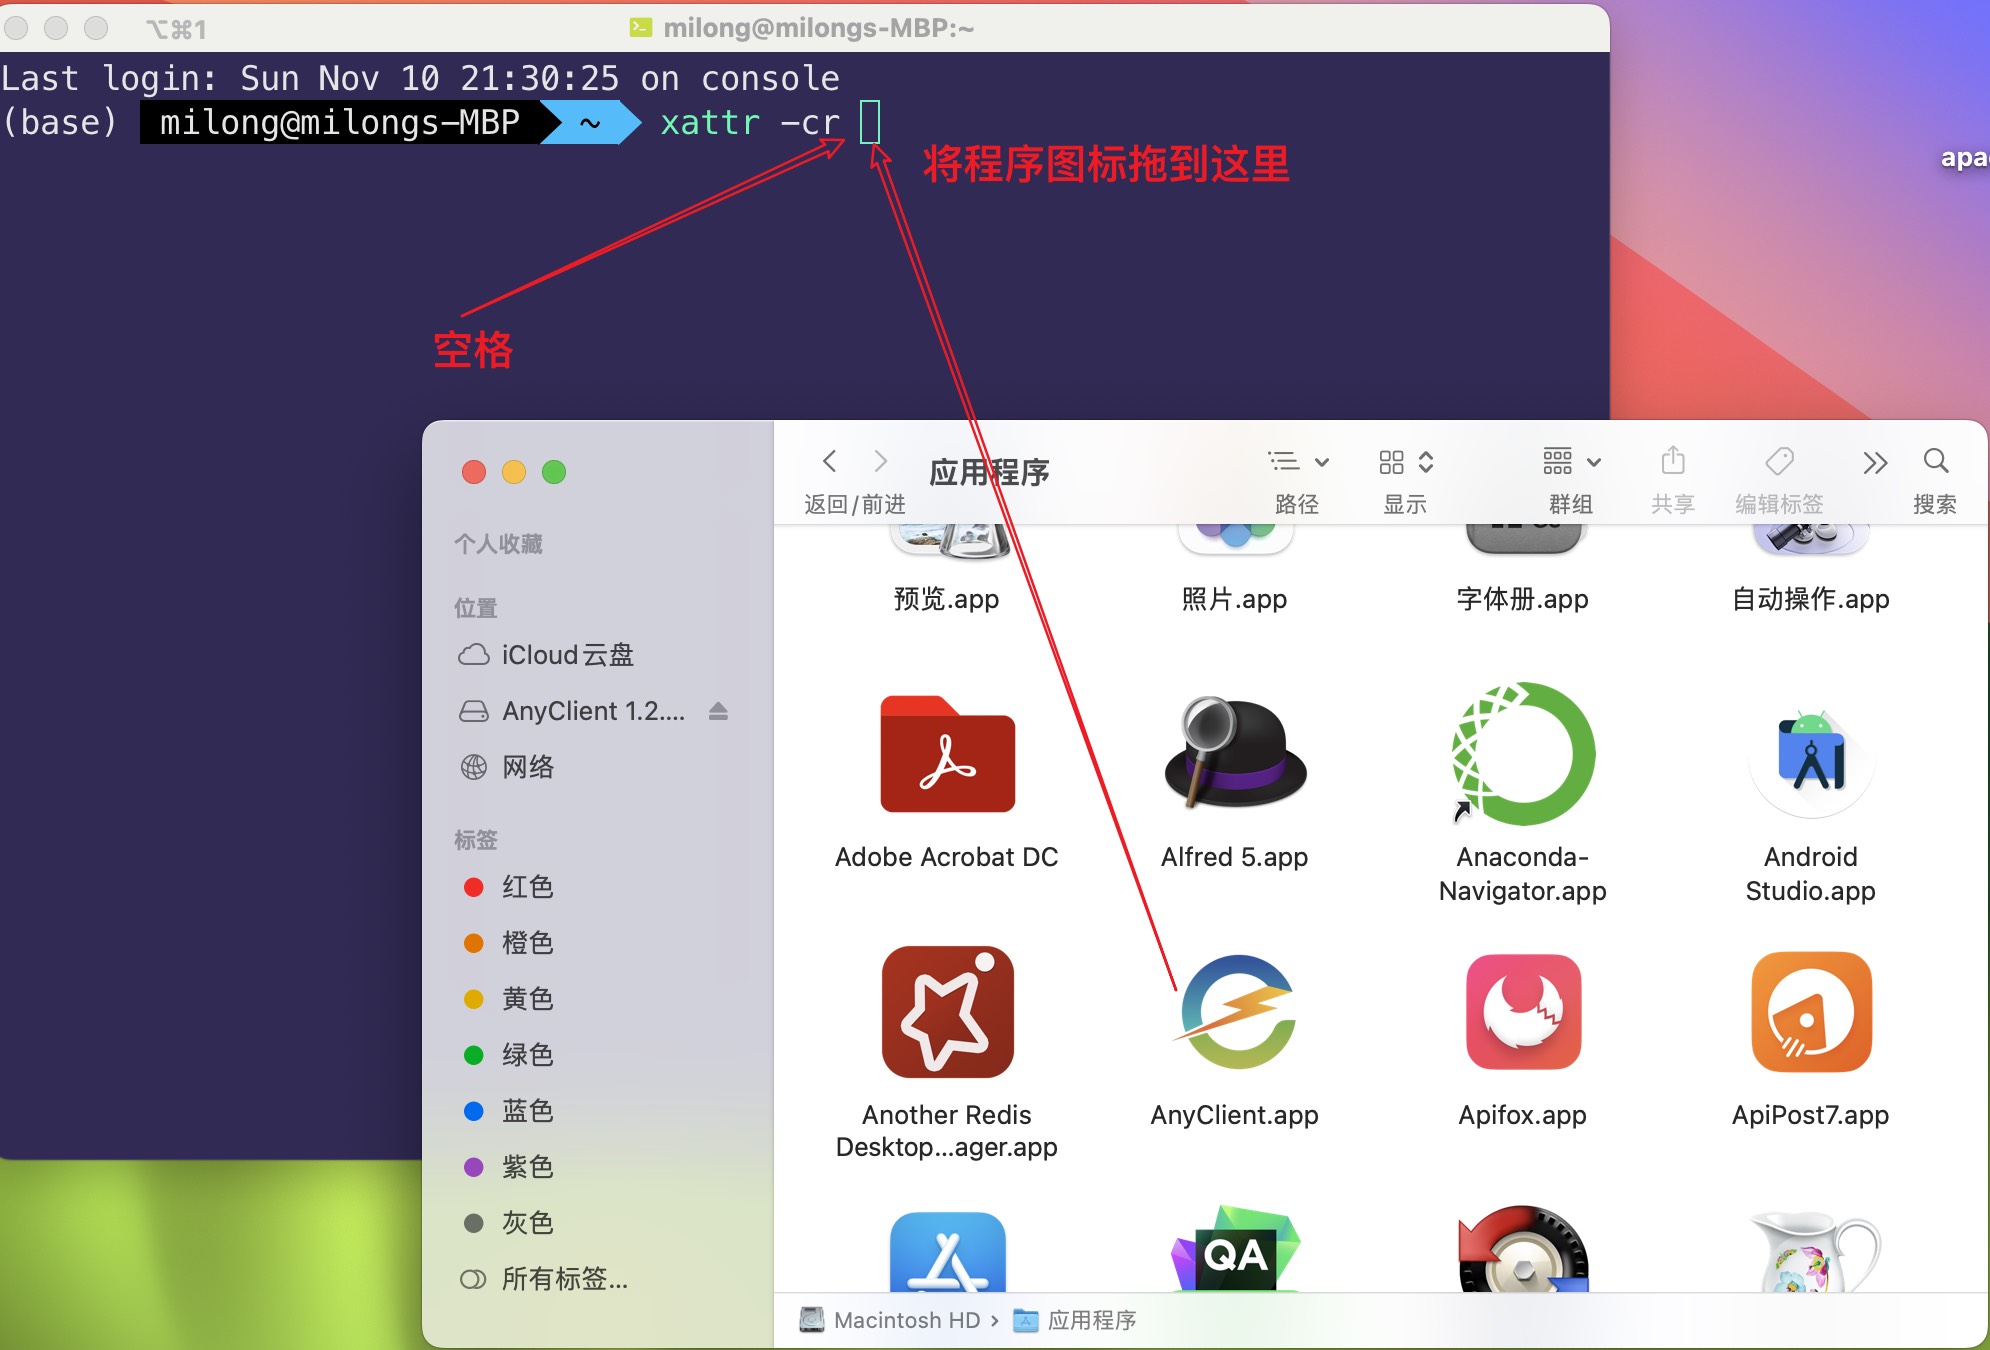1990x1350 pixels.
Task: Open ApiPost7.app
Action: pos(1811,1012)
